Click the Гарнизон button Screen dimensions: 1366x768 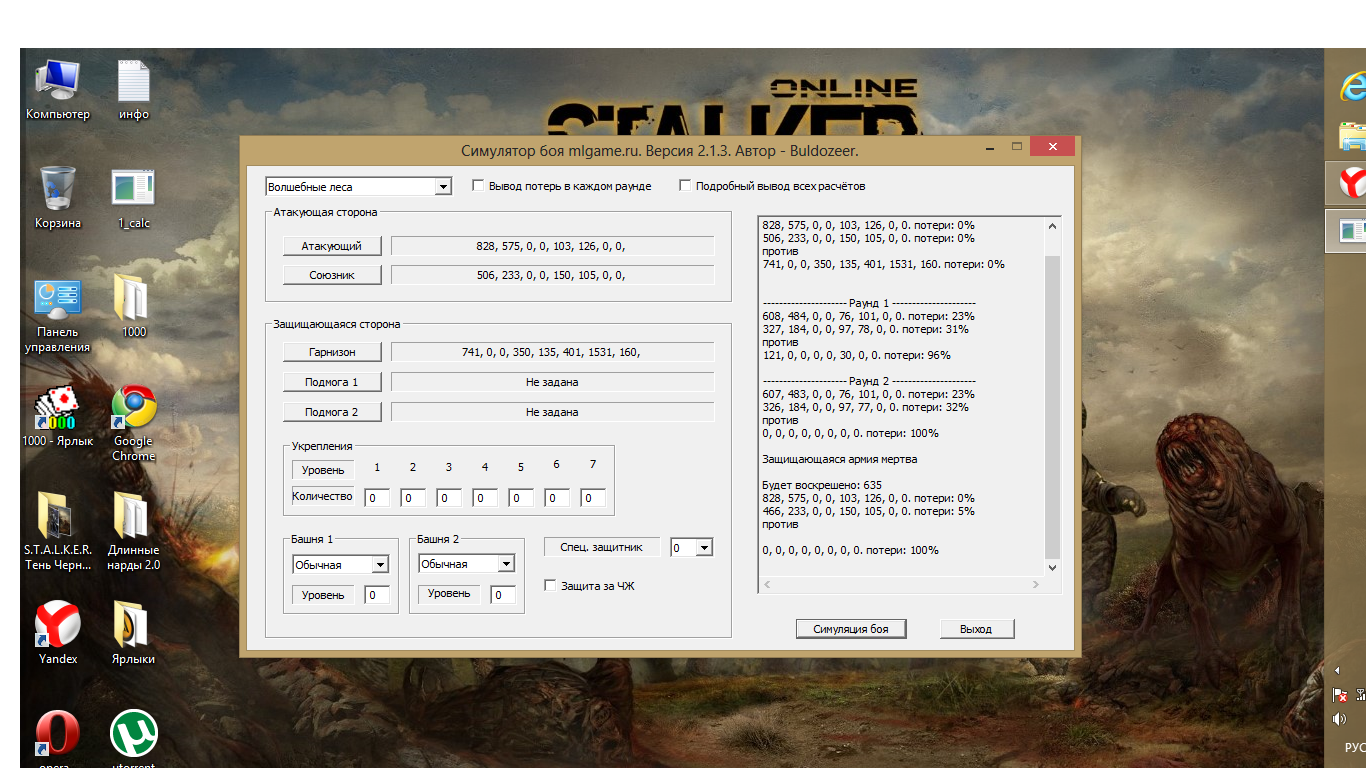(332, 352)
